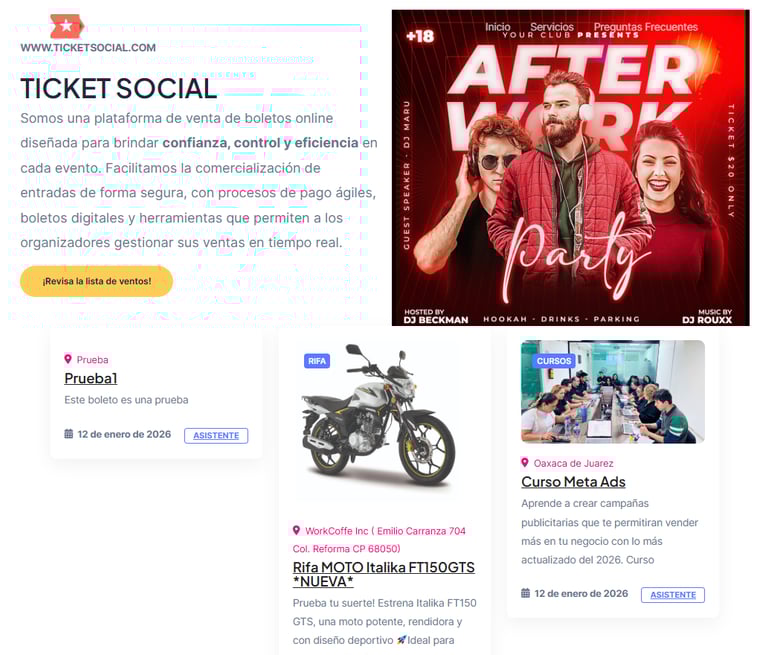Click ASISTENTE button on Curso Meta Ads card
This screenshot has height=655, width=768.
(x=673, y=595)
